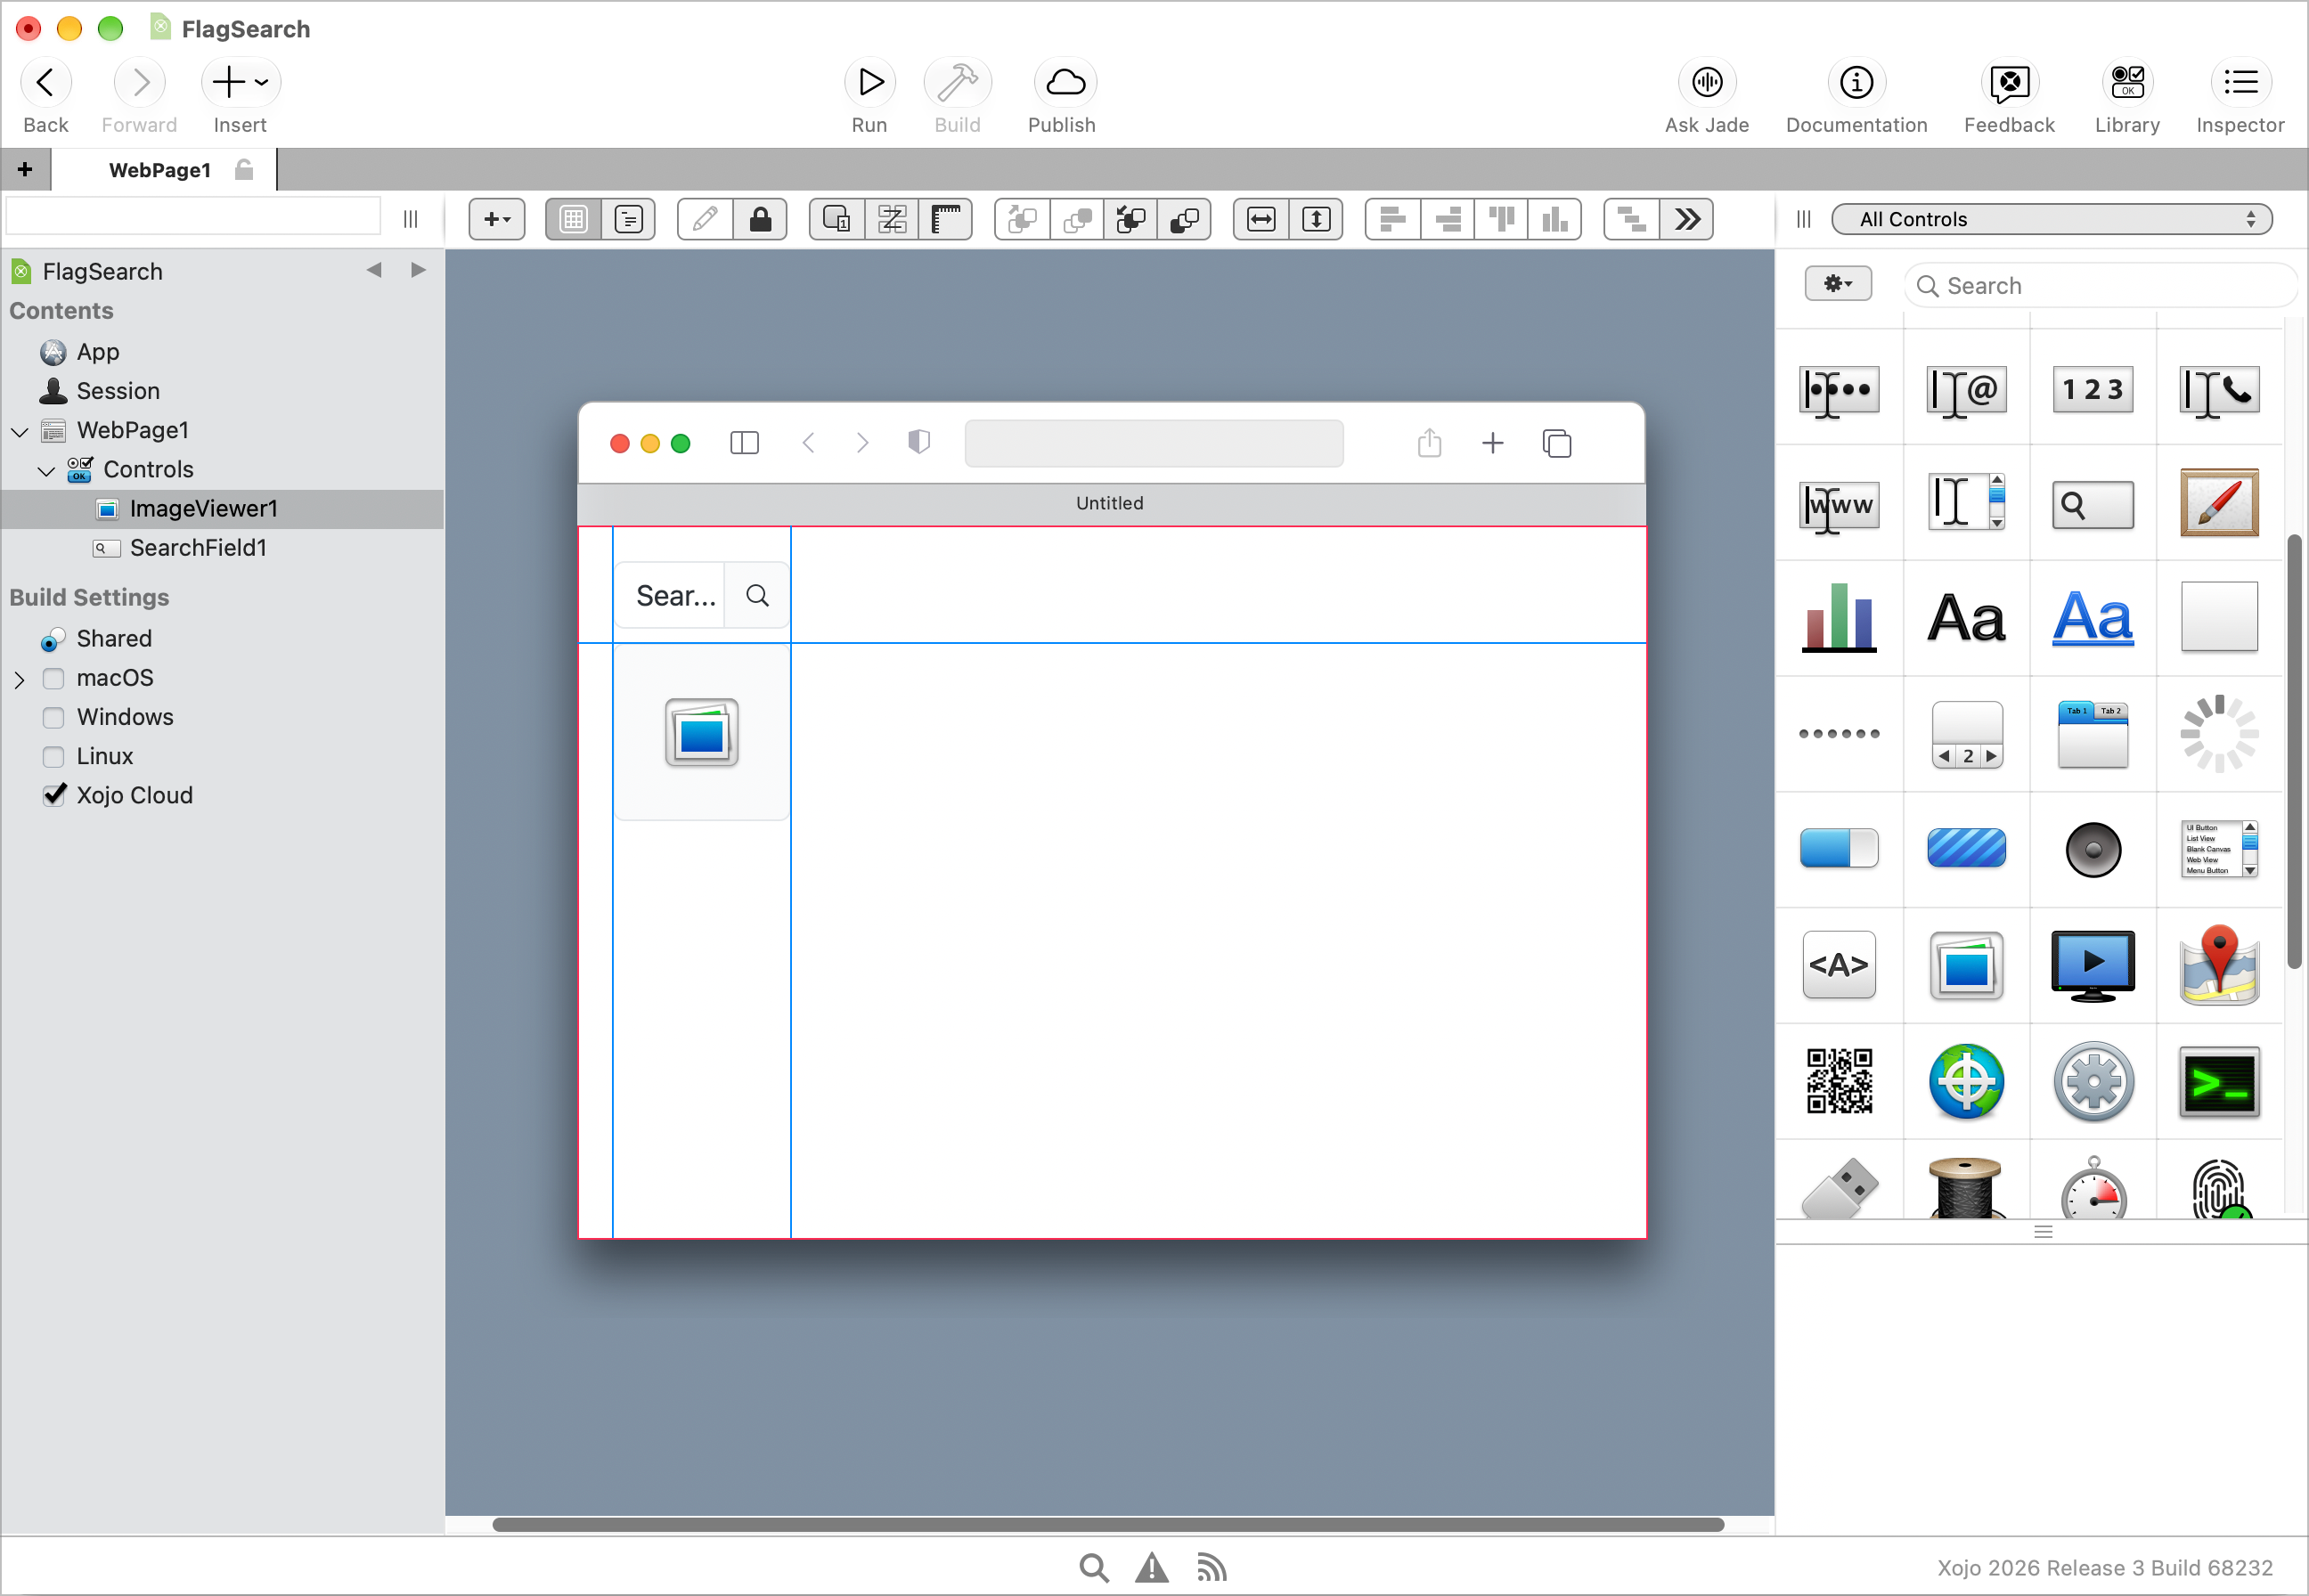Uncheck the Xojo Cloud build target

(54, 796)
